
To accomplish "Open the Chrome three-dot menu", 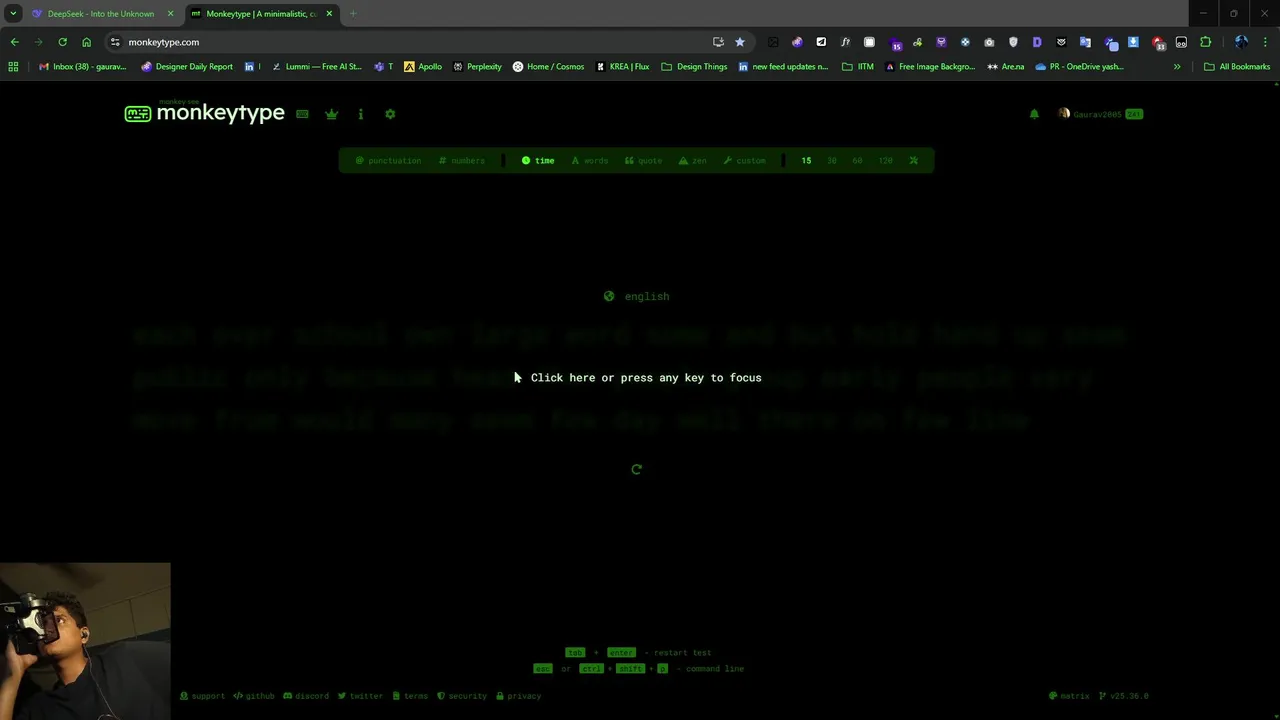I will click(1266, 42).
